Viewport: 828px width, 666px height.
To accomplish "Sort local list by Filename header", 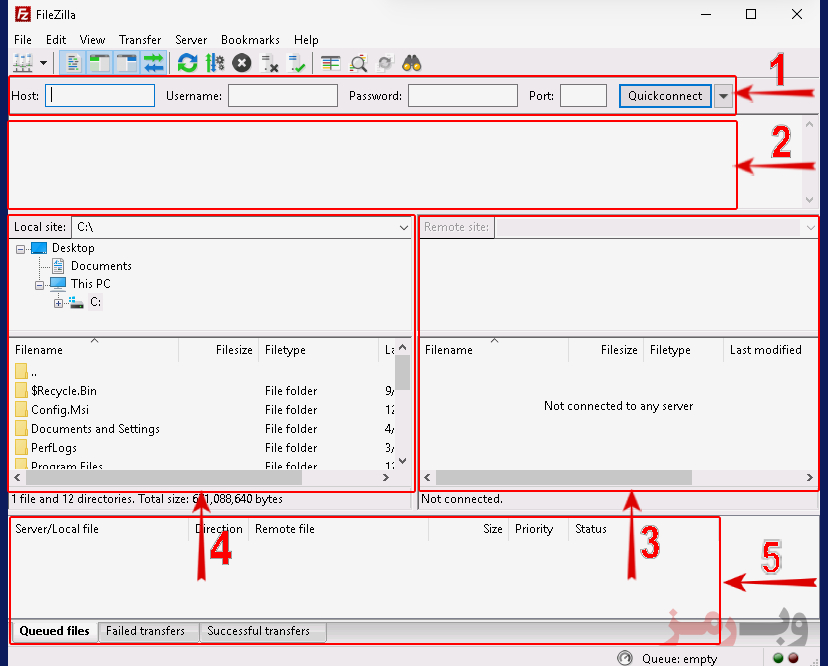I will (x=94, y=350).
